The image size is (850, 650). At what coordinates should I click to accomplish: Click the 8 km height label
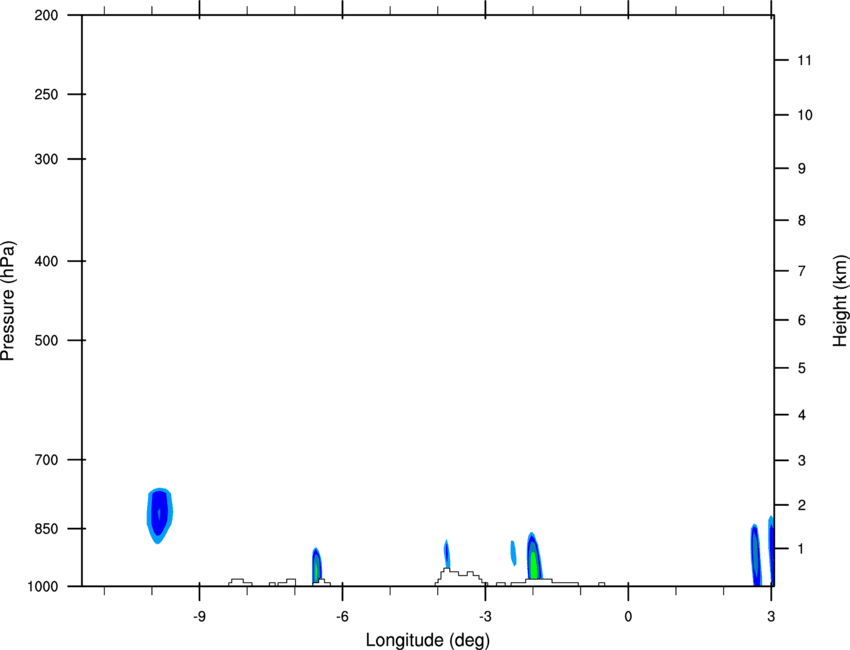pyautogui.click(x=801, y=220)
